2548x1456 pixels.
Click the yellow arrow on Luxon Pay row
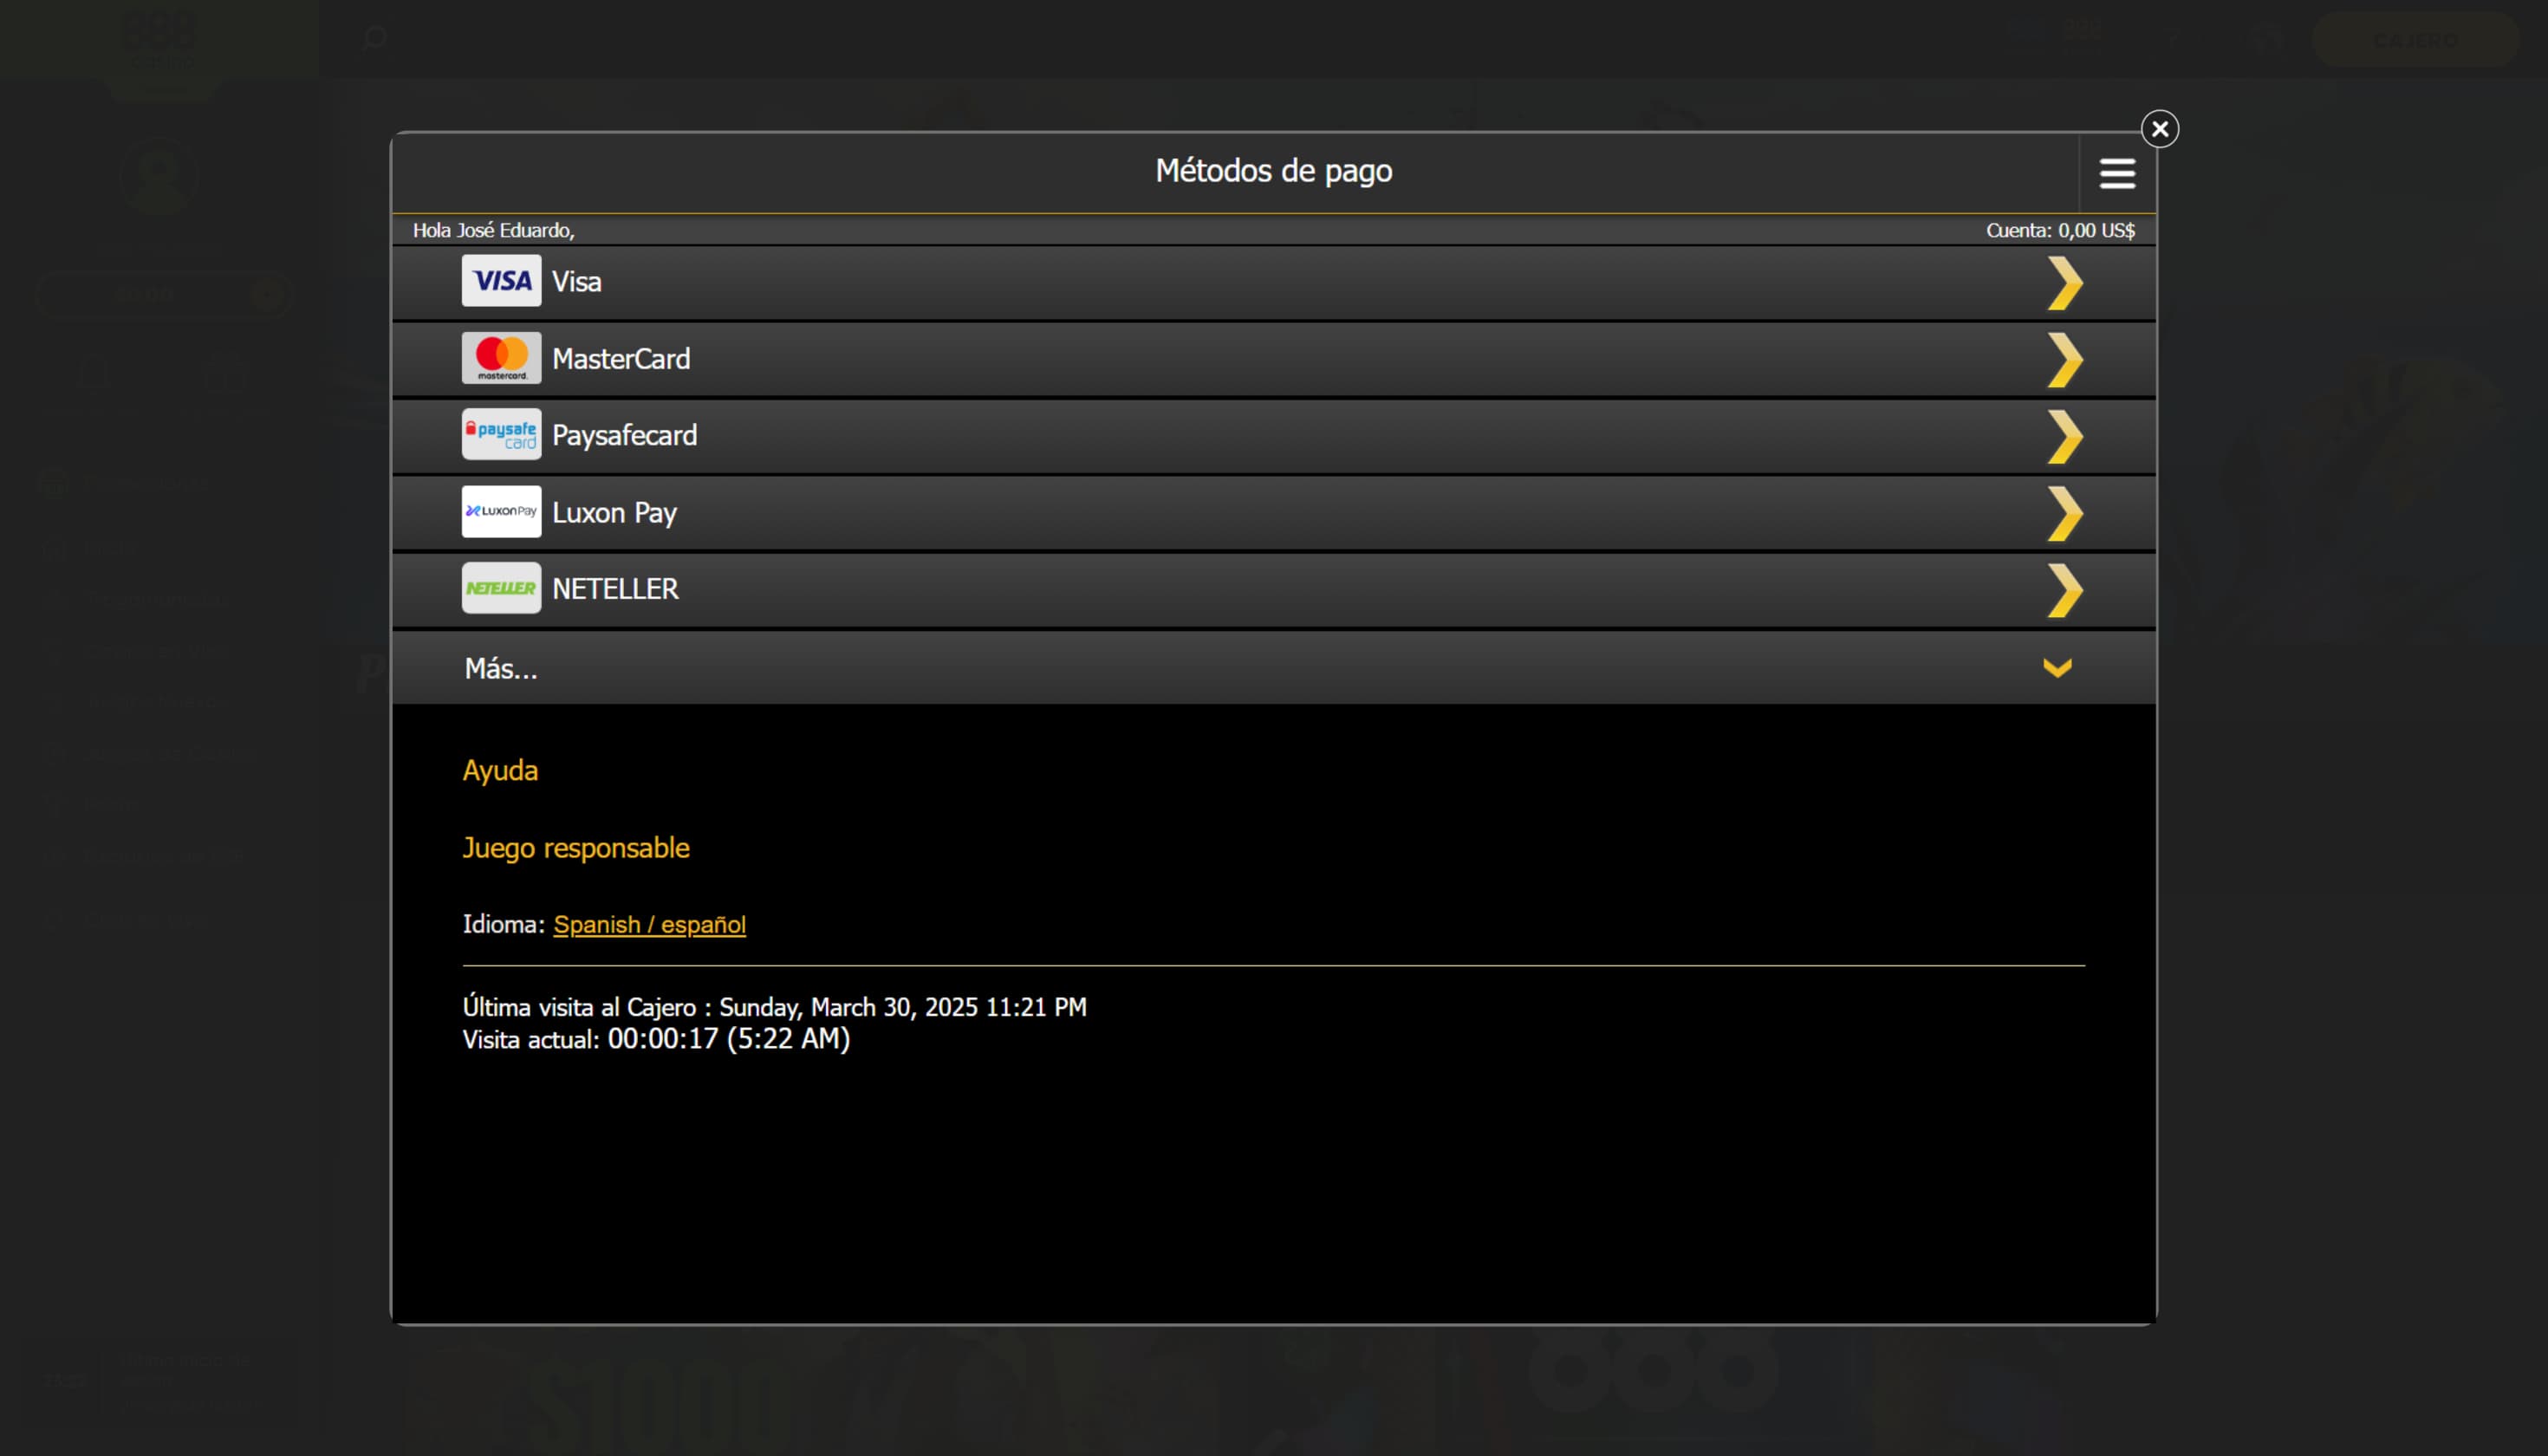tap(2064, 514)
